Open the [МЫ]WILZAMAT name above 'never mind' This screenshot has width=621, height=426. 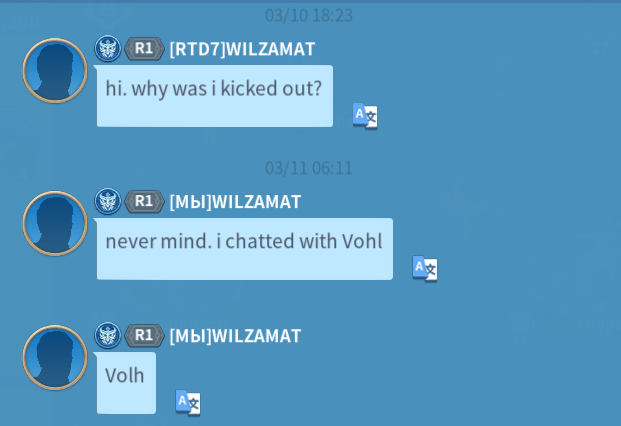point(235,202)
